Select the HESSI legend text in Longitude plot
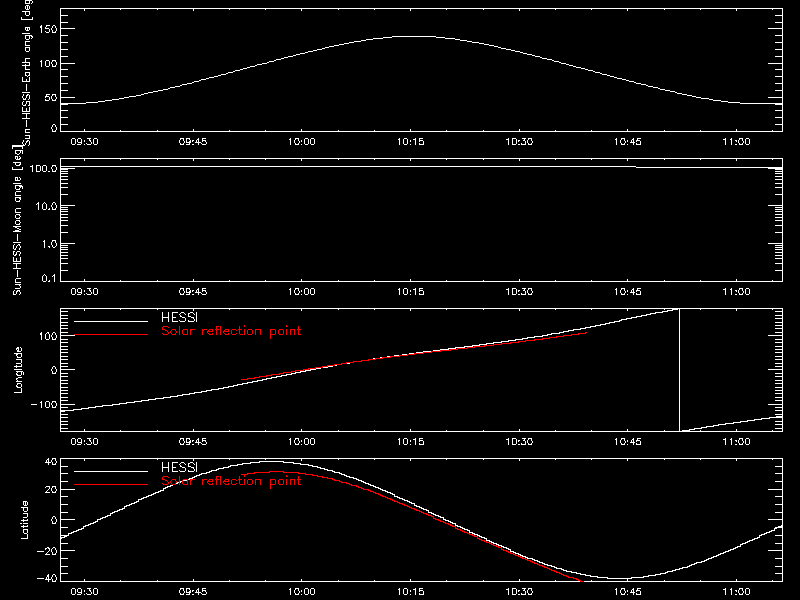The image size is (800, 600). pos(179,317)
